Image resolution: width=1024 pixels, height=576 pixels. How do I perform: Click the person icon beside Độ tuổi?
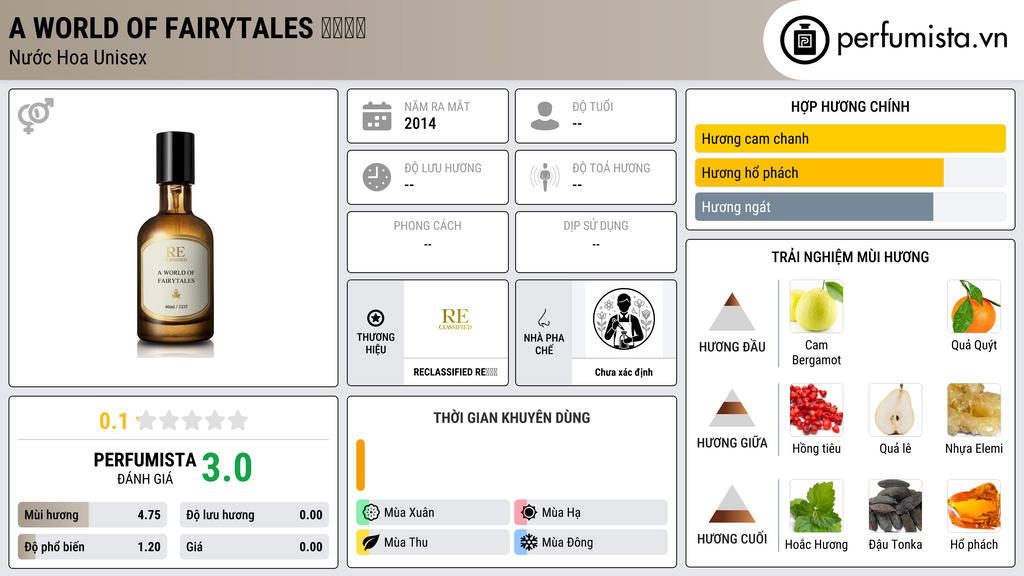[545, 116]
